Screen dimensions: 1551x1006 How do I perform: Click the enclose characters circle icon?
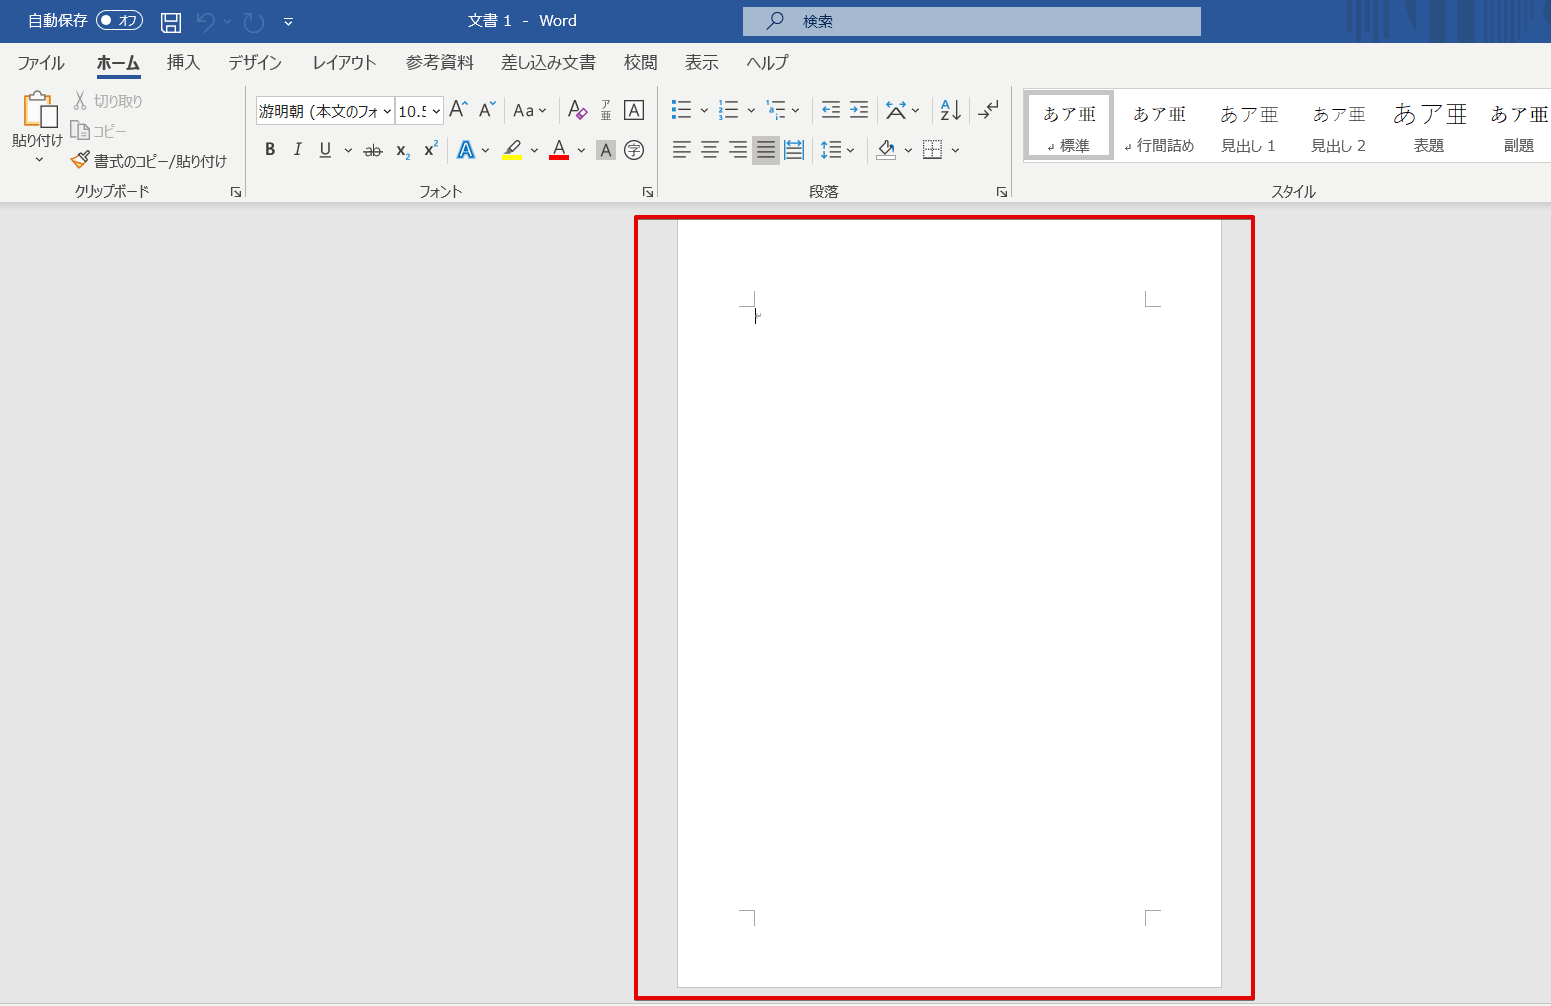pos(634,150)
